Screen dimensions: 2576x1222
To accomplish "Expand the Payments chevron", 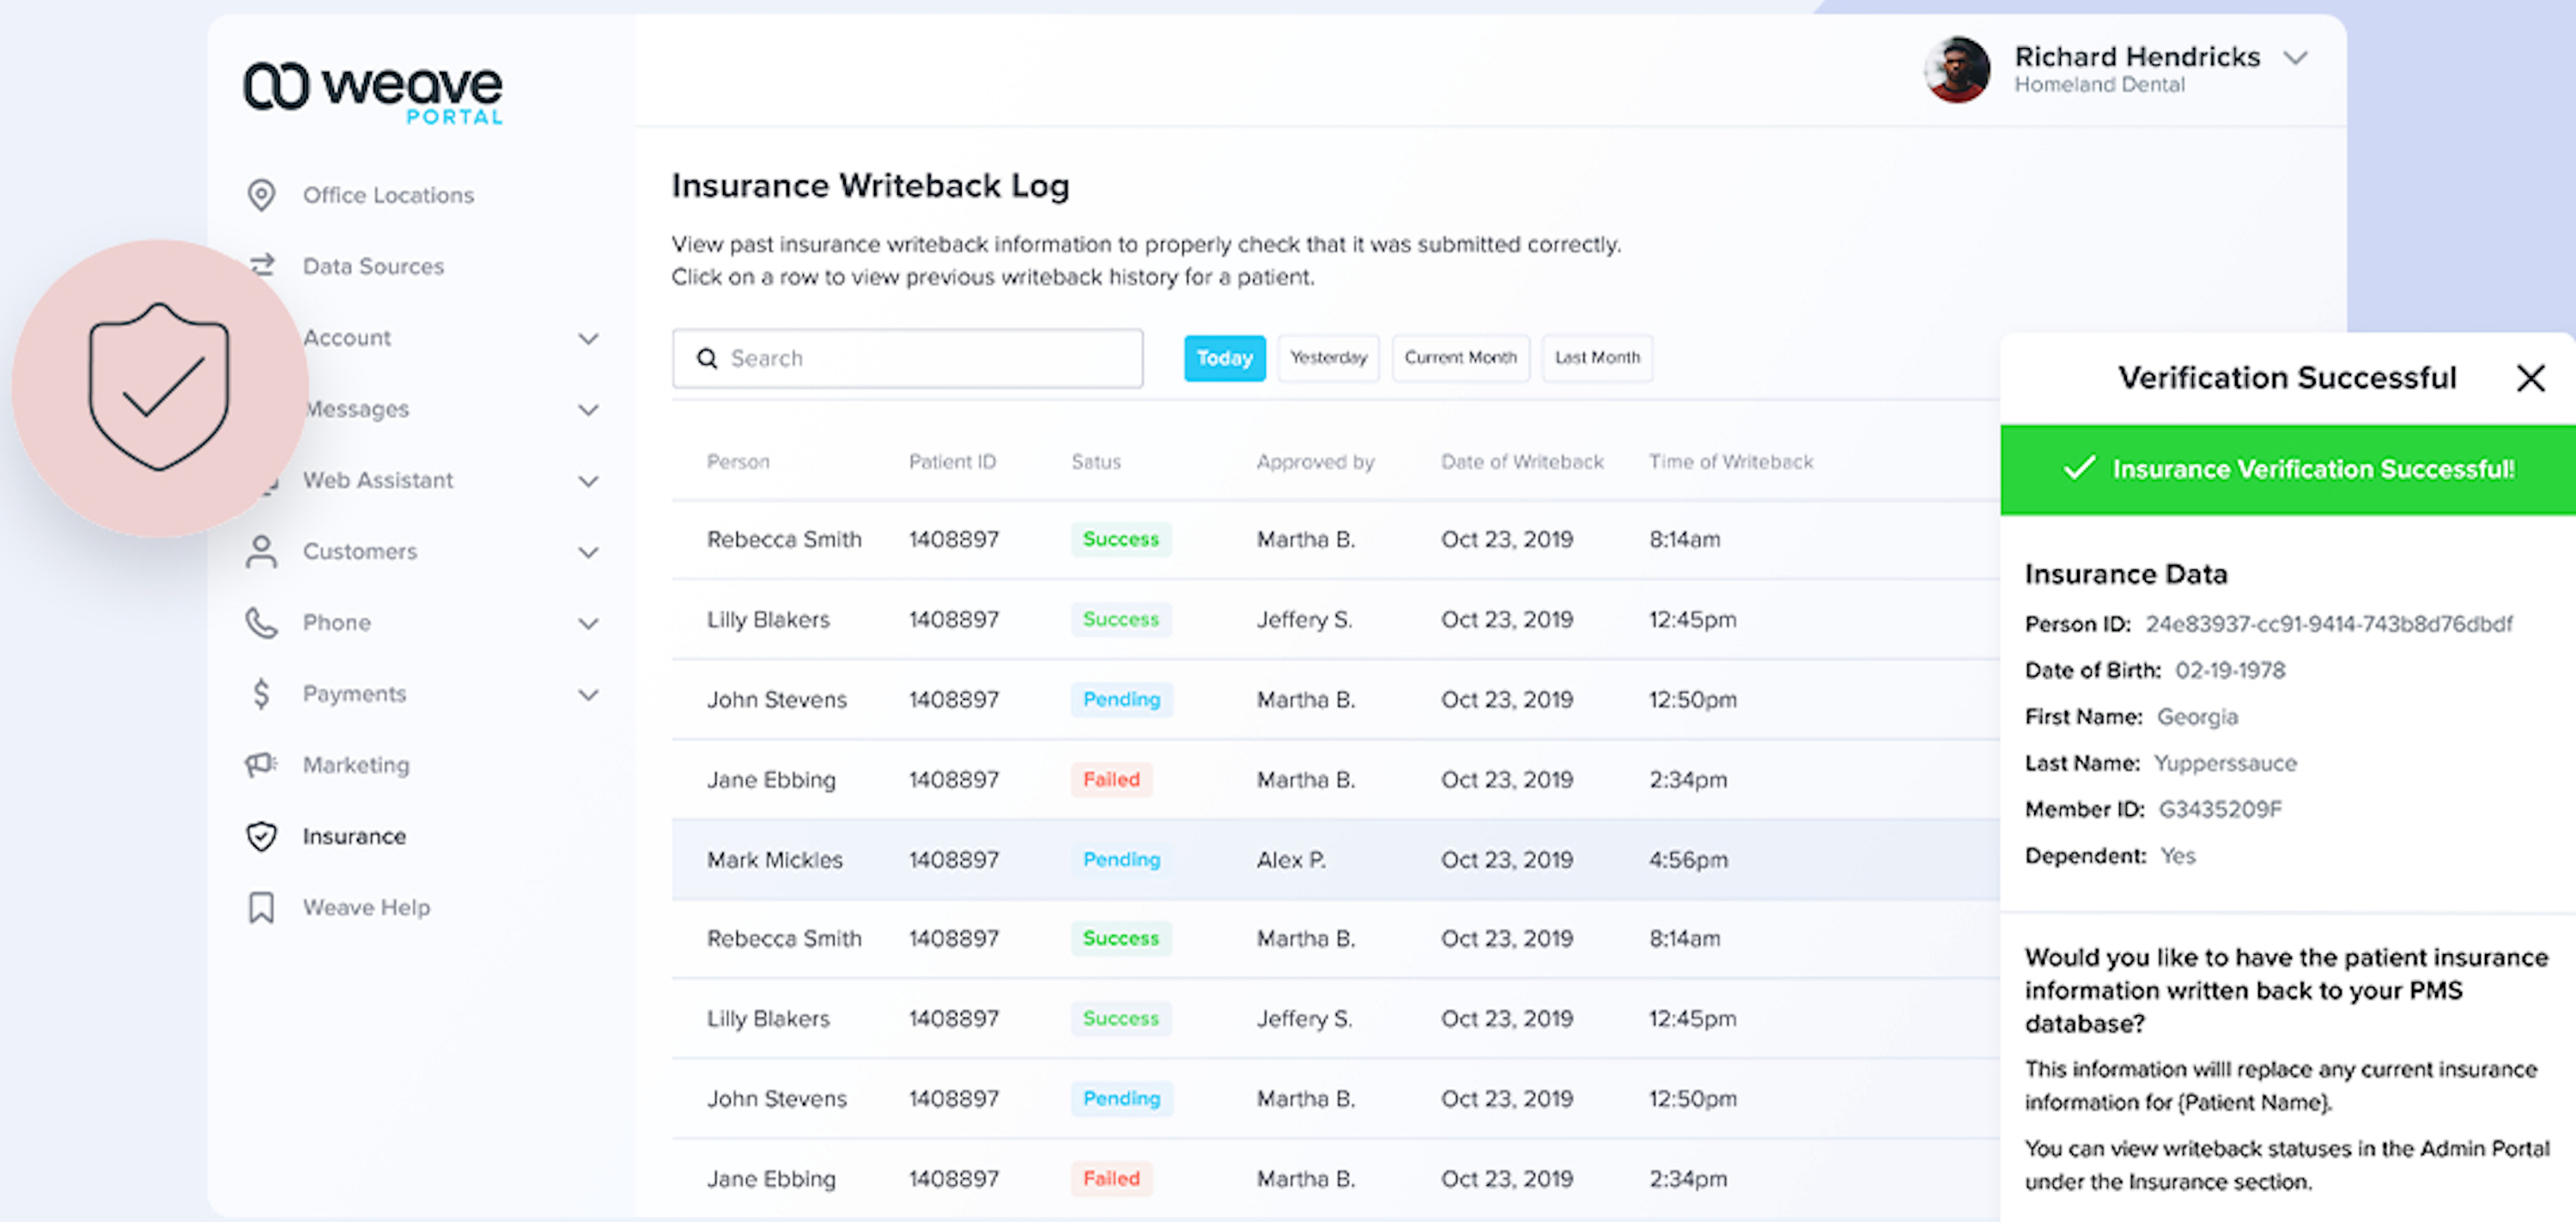I will (589, 694).
